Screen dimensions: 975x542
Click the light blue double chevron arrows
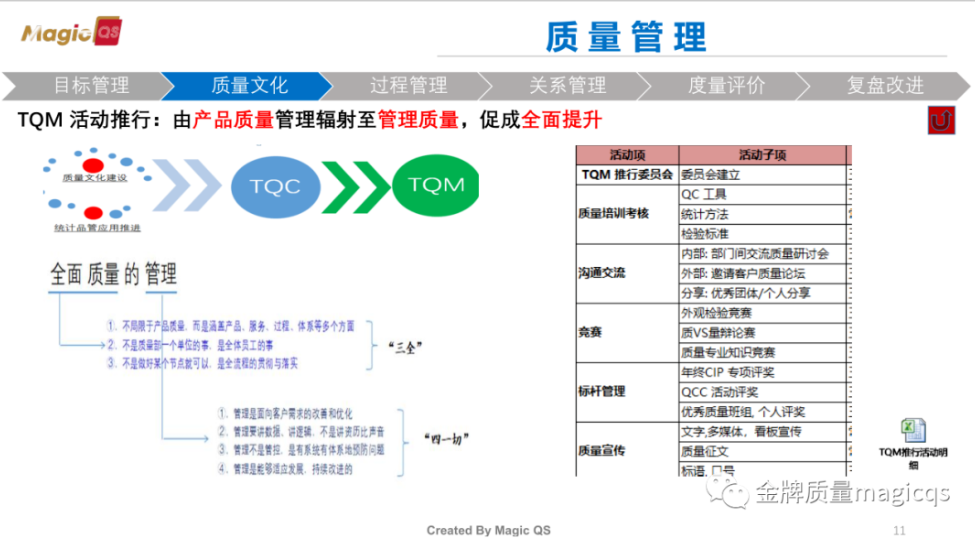point(187,185)
